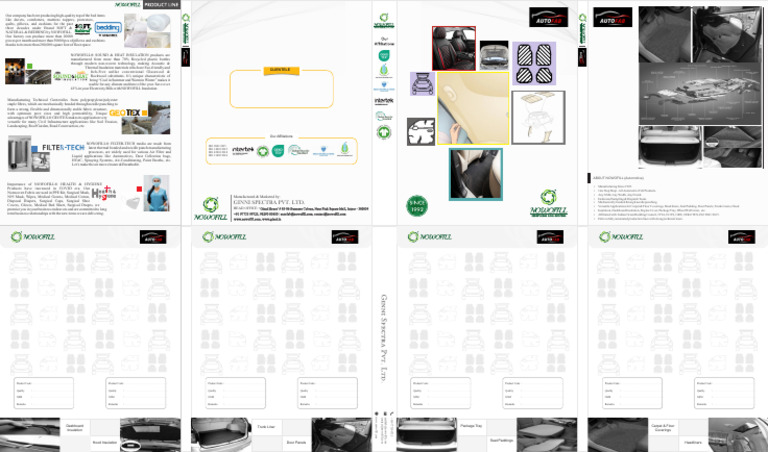Click the GEOTEX brand logo
This screenshot has width=768, height=452.
128,113
